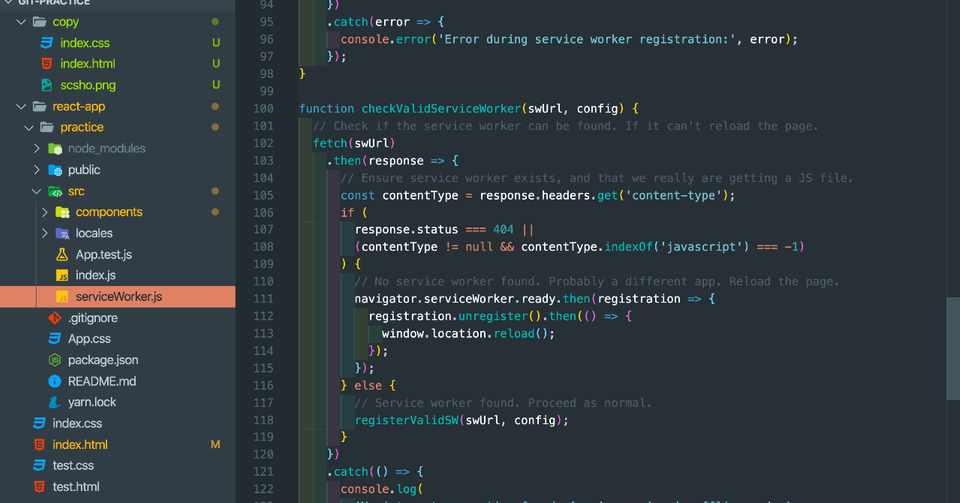Open package.json file
Viewport: 960px width, 503px height.
(103, 360)
